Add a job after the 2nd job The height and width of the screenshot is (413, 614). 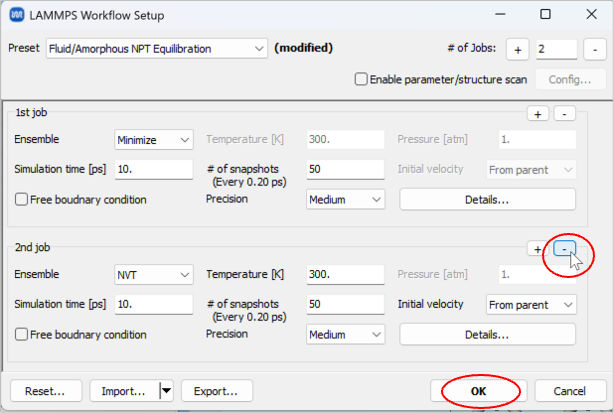[538, 249]
